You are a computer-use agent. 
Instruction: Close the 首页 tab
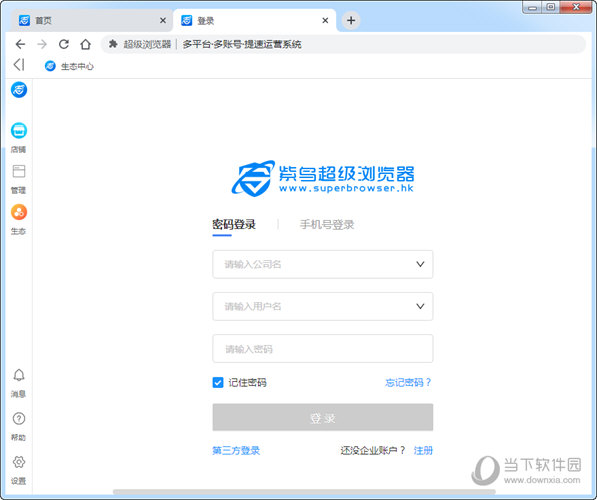coord(163,21)
